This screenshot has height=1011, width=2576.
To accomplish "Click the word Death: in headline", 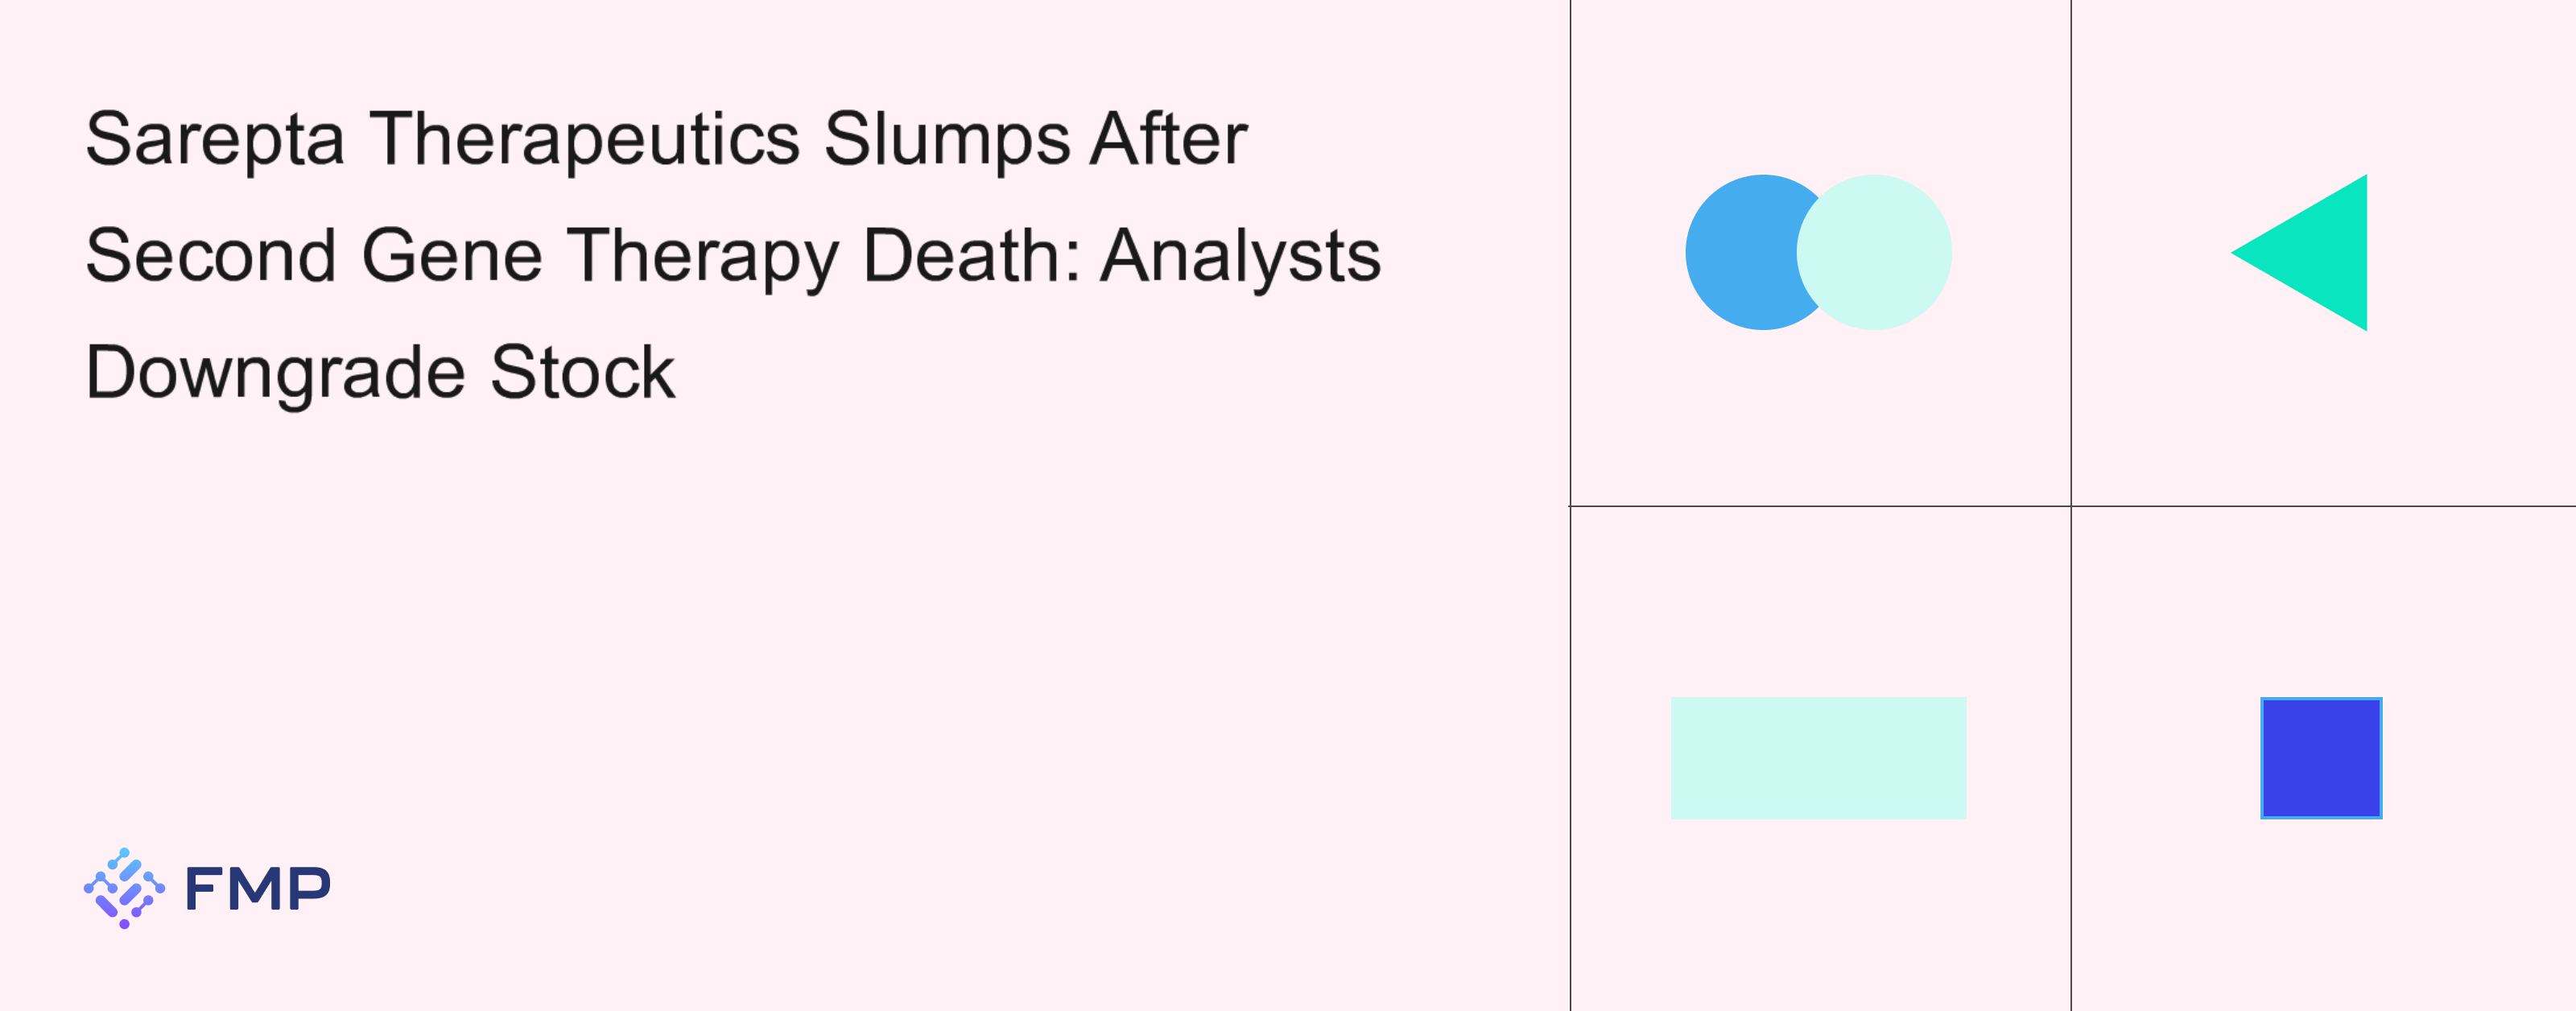I will [972, 255].
